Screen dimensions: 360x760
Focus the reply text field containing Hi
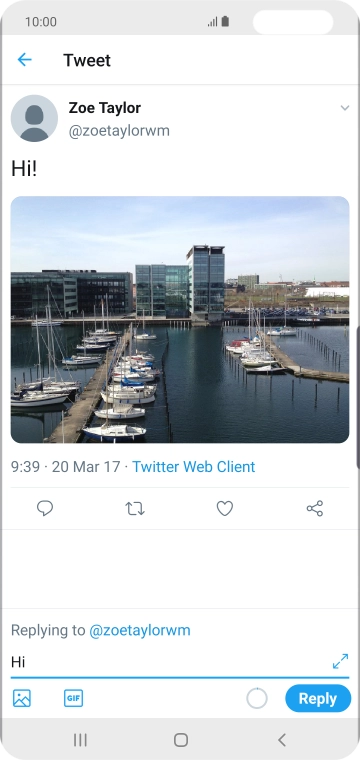[x=170, y=662]
